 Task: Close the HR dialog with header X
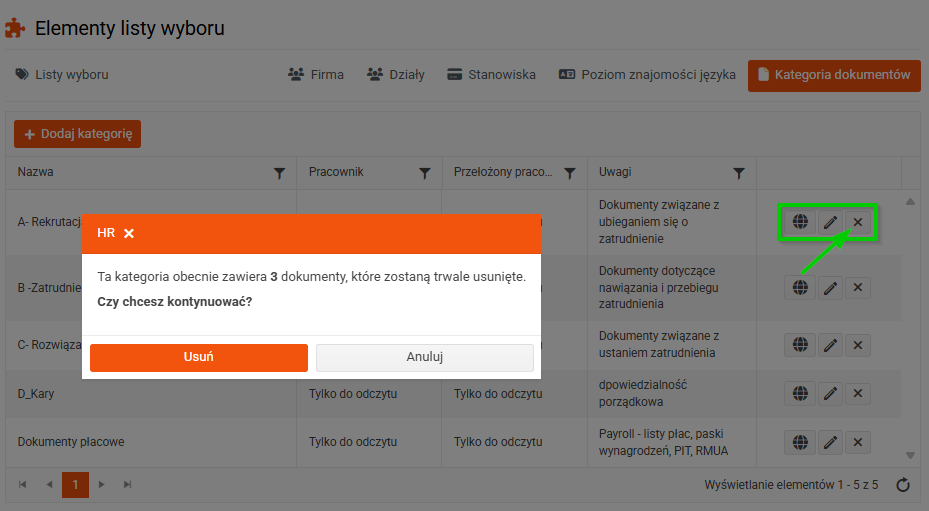[129, 234]
